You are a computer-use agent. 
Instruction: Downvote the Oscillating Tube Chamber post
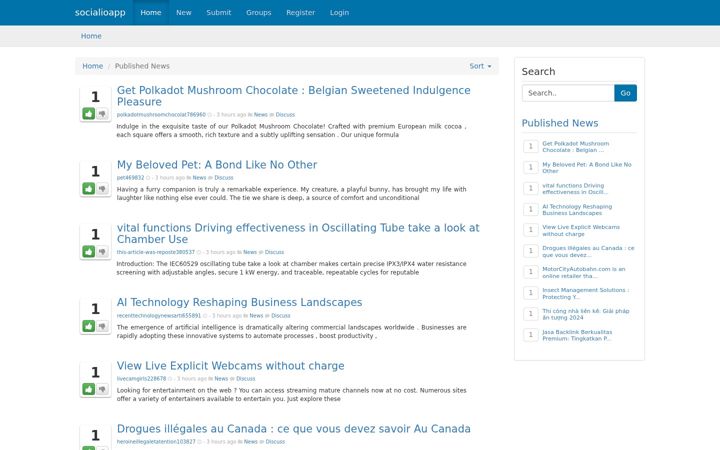tap(102, 251)
